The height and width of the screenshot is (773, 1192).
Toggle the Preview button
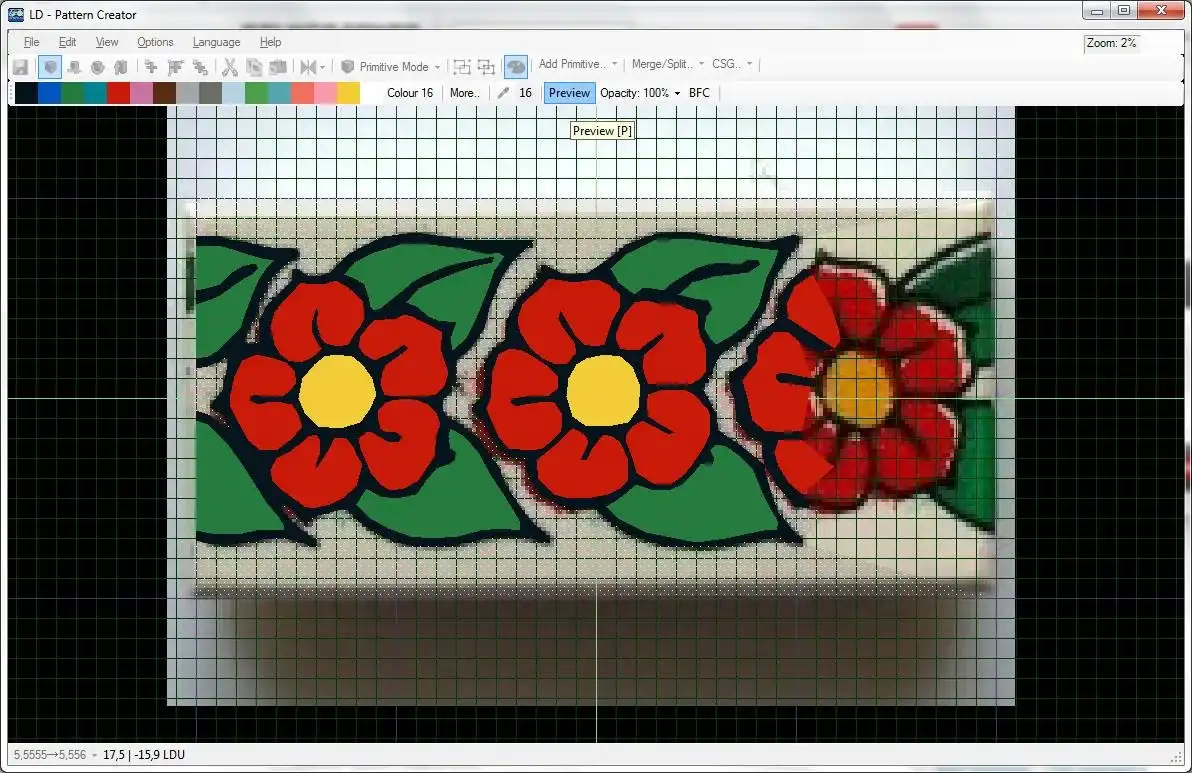(x=569, y=93)
